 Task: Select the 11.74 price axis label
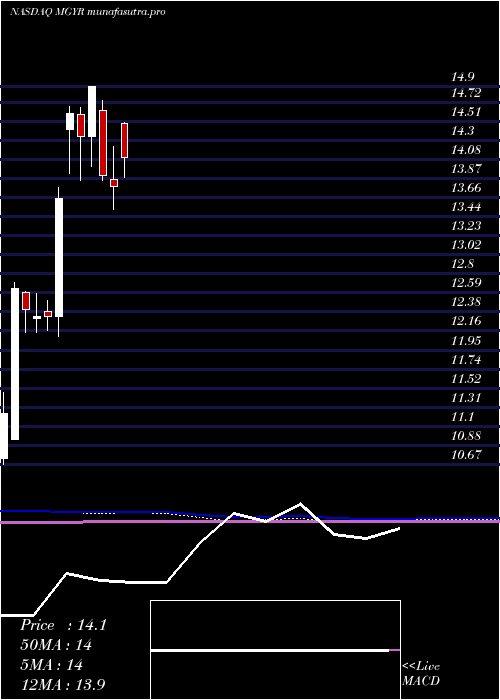pos(466,360)
